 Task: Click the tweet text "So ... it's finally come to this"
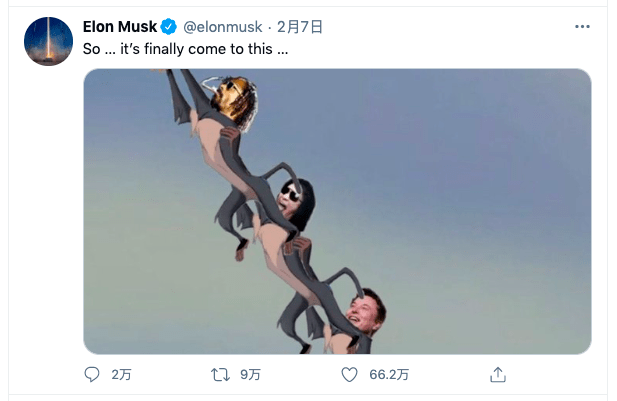tap(186, 49)
